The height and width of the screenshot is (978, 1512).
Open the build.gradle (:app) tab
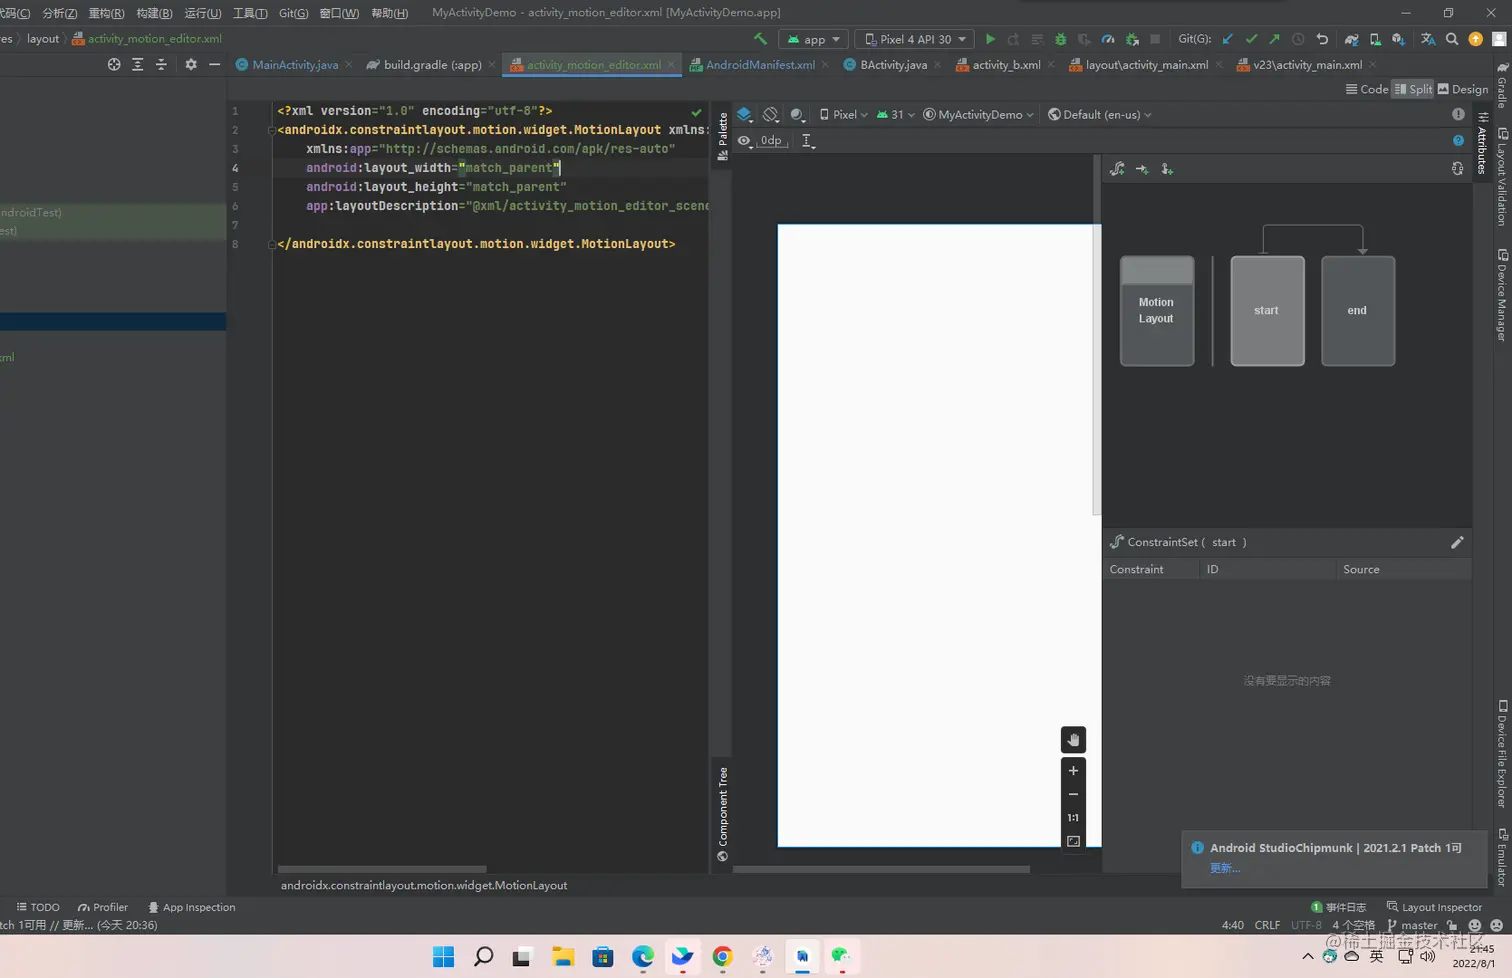(432, 64)
